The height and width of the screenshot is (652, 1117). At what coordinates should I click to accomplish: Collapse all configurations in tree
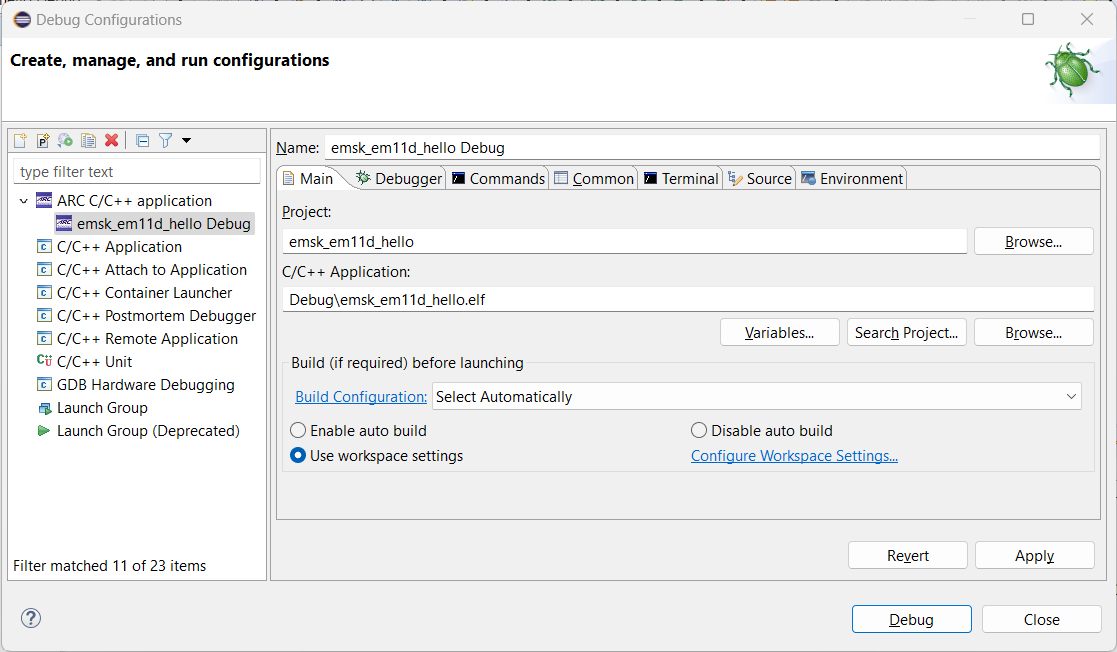point(142,140)
